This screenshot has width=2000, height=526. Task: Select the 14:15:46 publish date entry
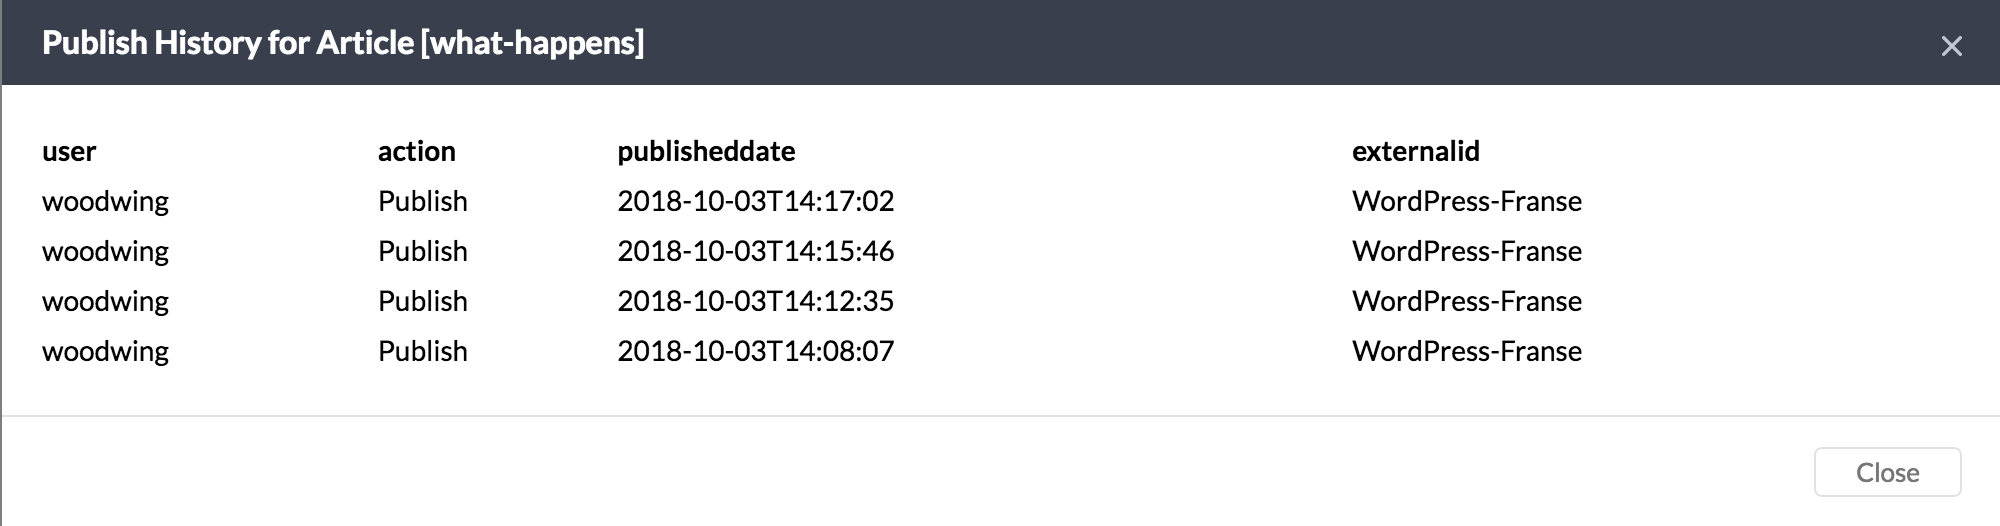[755, 251]
